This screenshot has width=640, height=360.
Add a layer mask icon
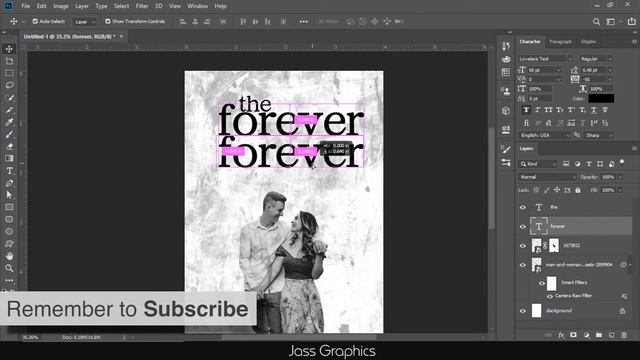[x=573, y=335]
